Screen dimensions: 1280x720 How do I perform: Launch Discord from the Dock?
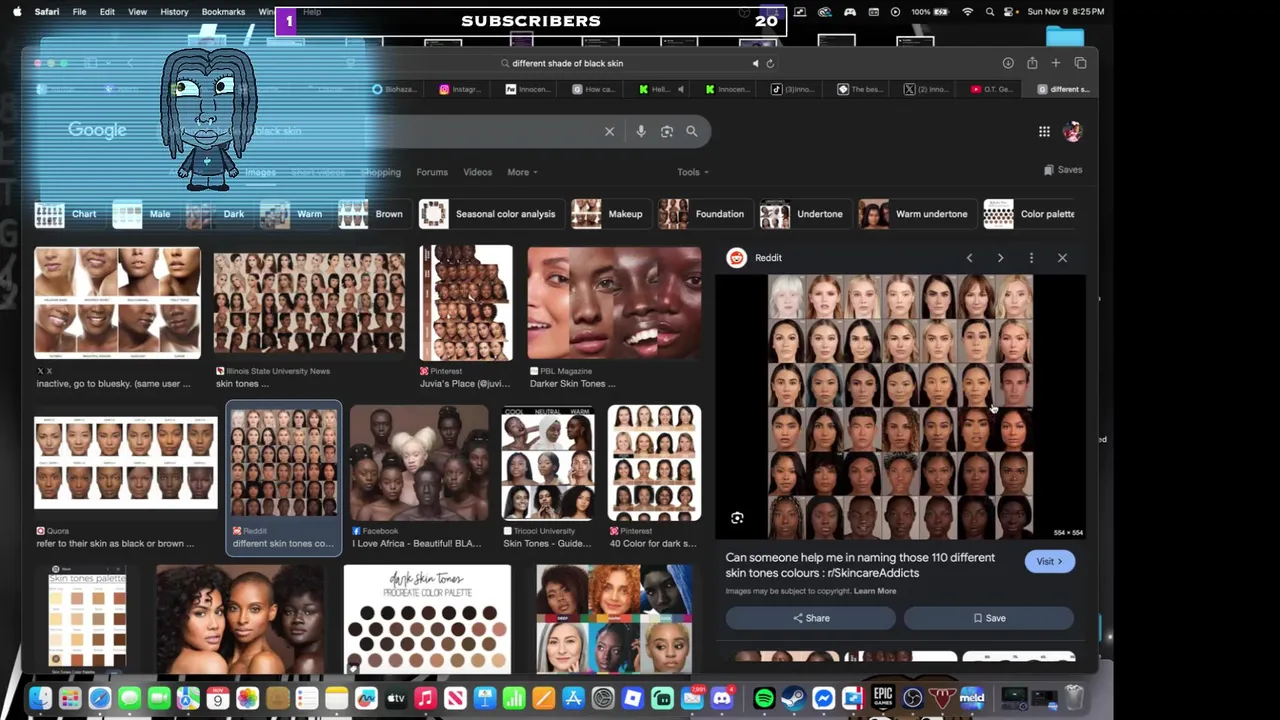coord(721,698)
